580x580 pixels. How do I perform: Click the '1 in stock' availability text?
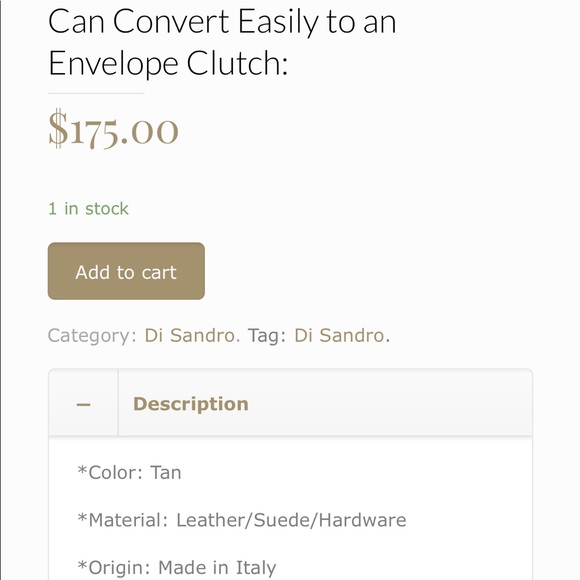[x=88, y=209]
